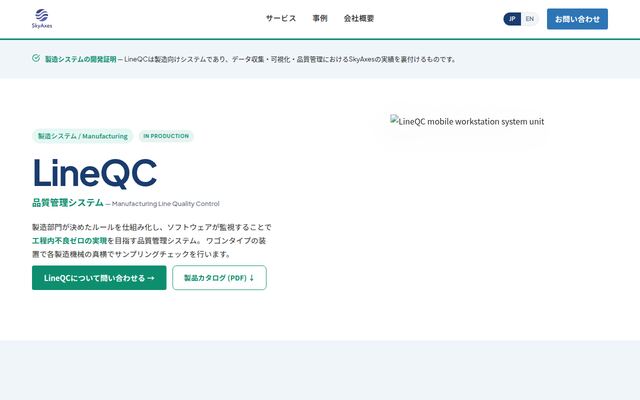Switch language to EN
The image size is (640, 400).
pyautogui.click(x=530, y=19)
